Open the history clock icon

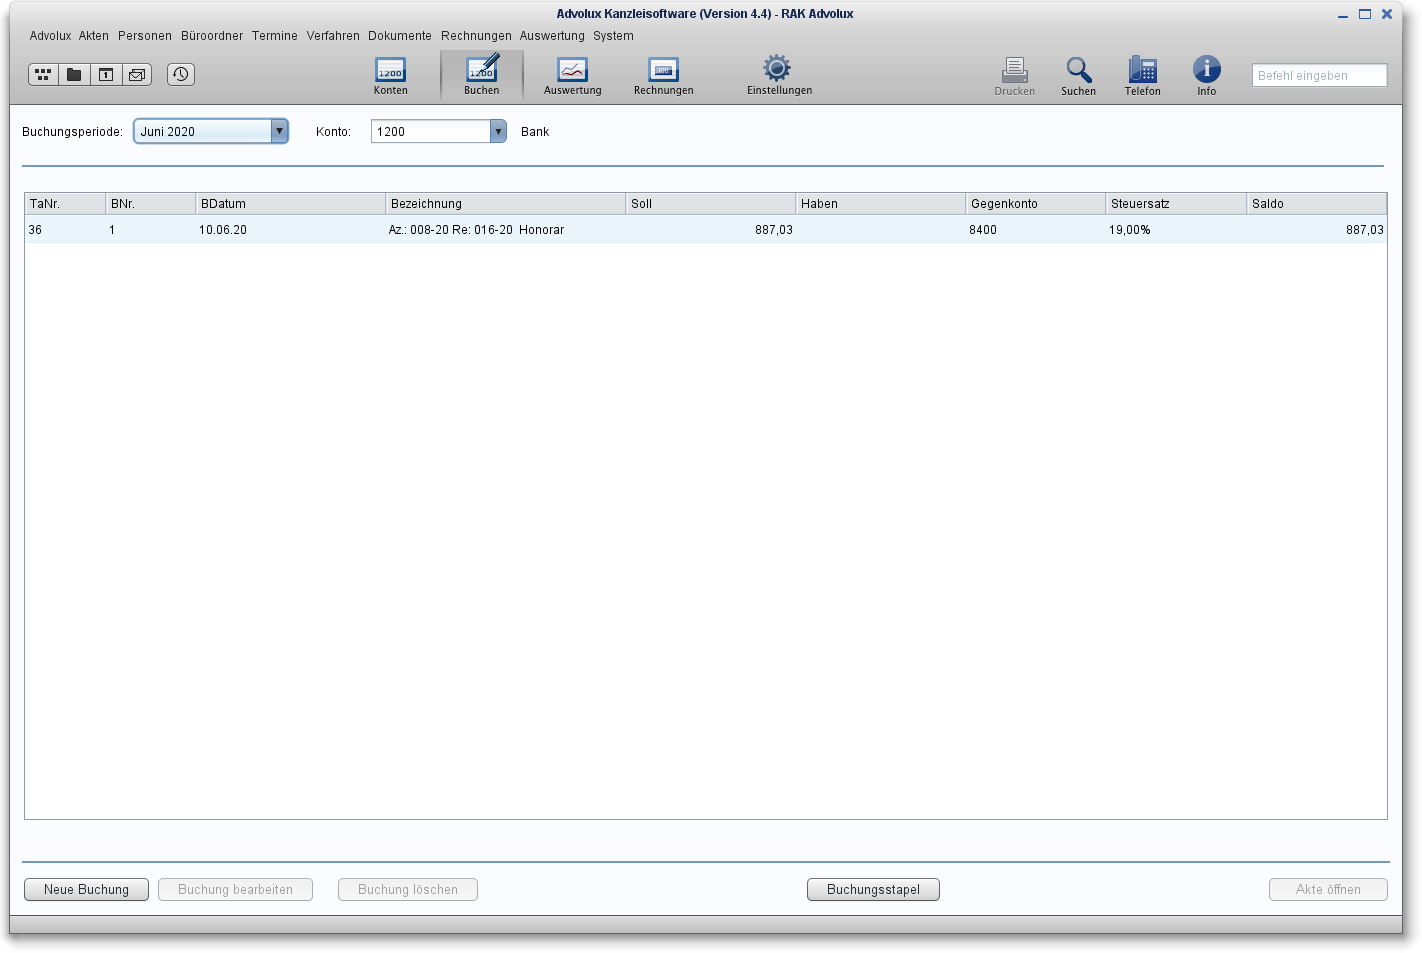[181, 74]
